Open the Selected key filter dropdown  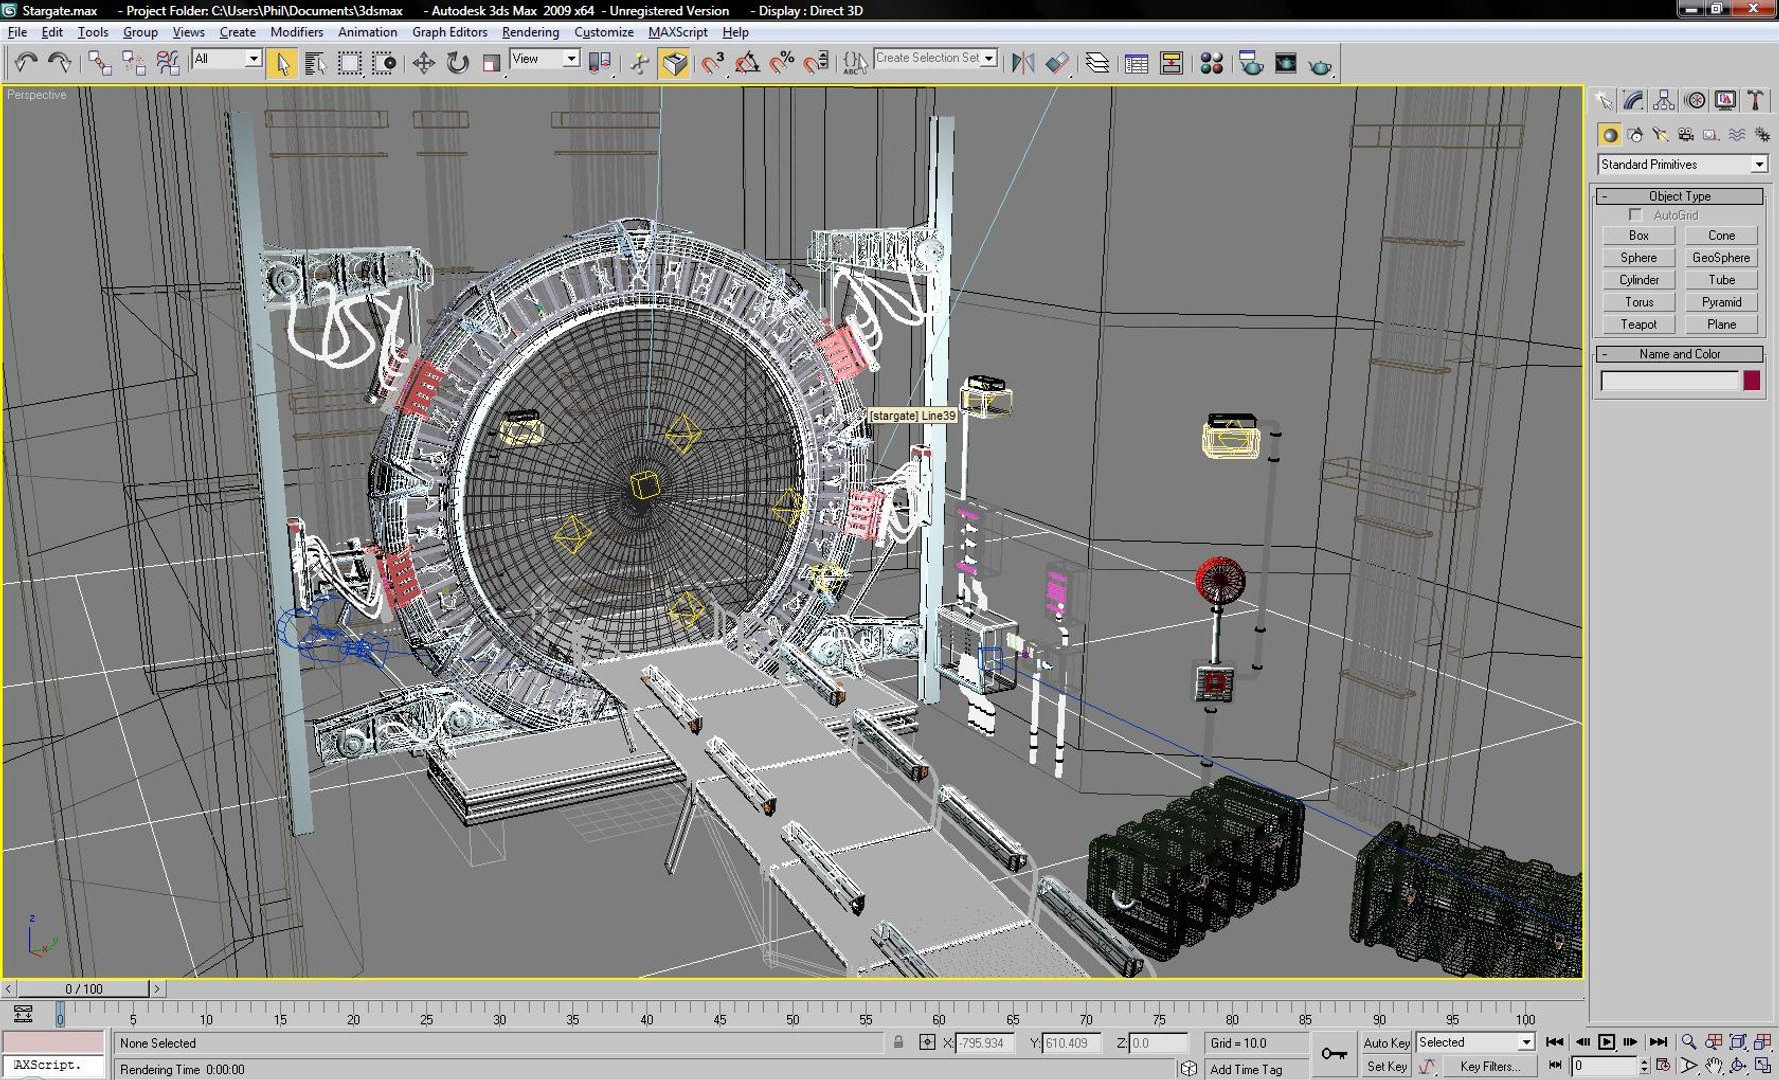click(1475, 1042)
